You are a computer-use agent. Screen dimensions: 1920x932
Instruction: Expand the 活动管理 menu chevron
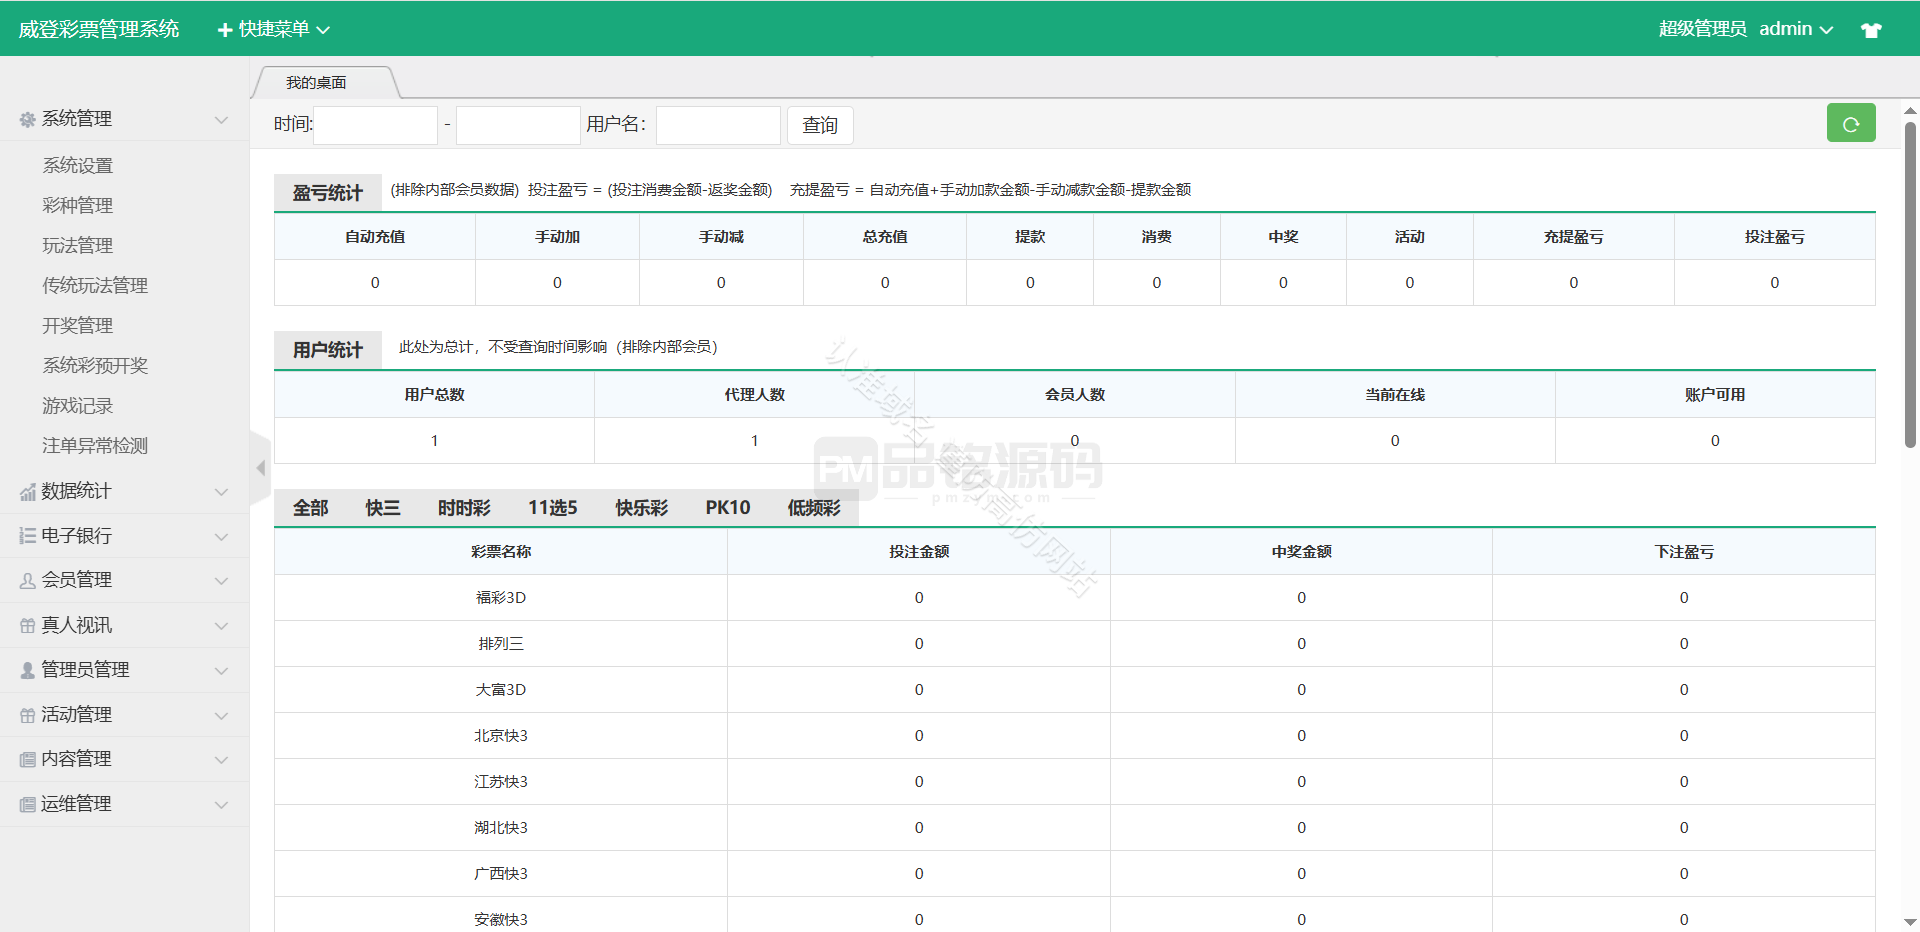[x=221, y=716]
